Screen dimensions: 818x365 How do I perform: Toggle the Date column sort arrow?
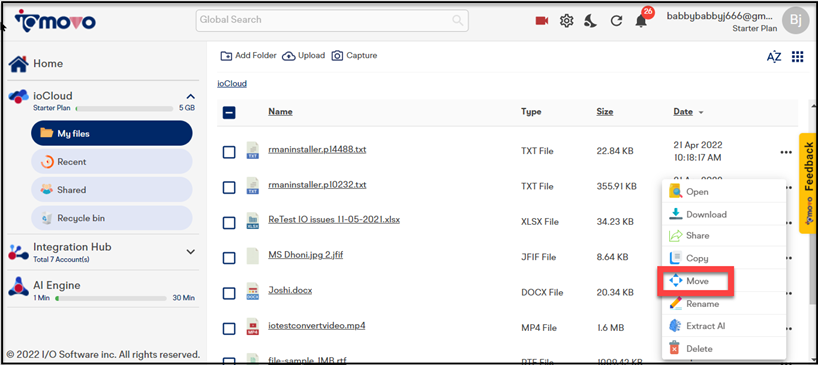tap(701, 112)
